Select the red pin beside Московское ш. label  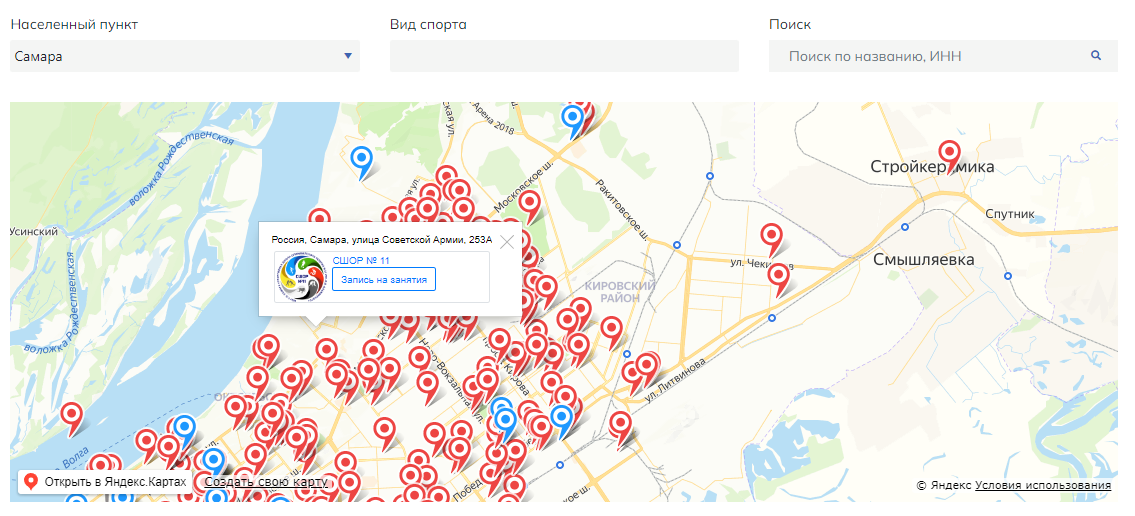click(x=530, y=203)
